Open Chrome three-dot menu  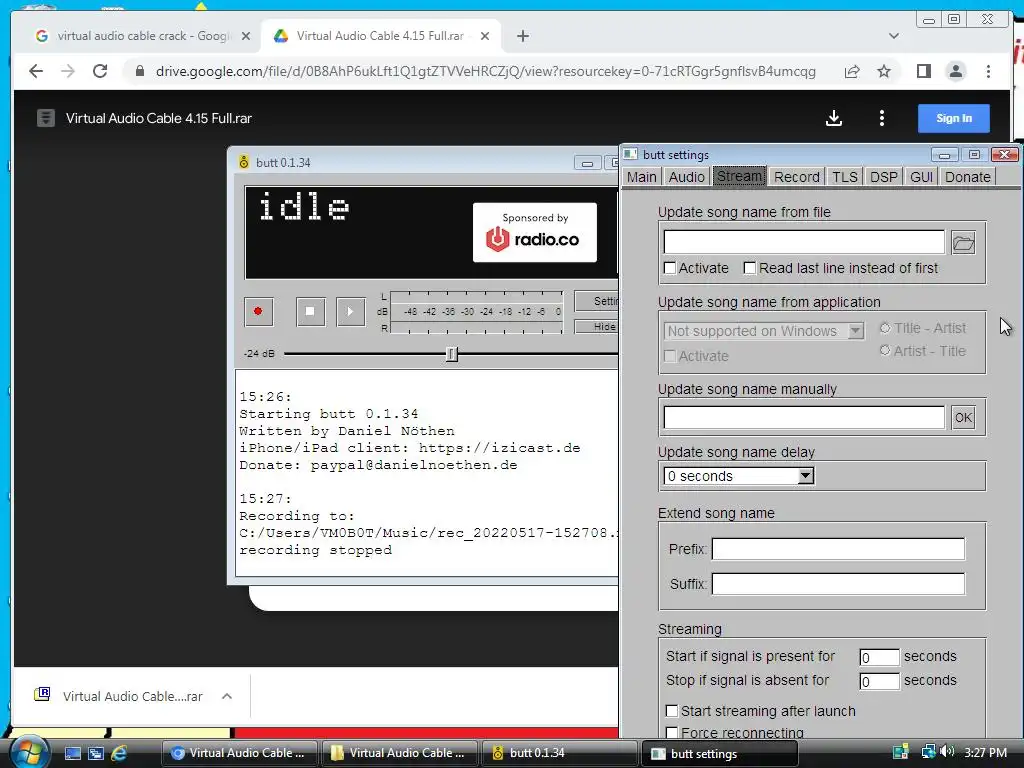[988, 71]
